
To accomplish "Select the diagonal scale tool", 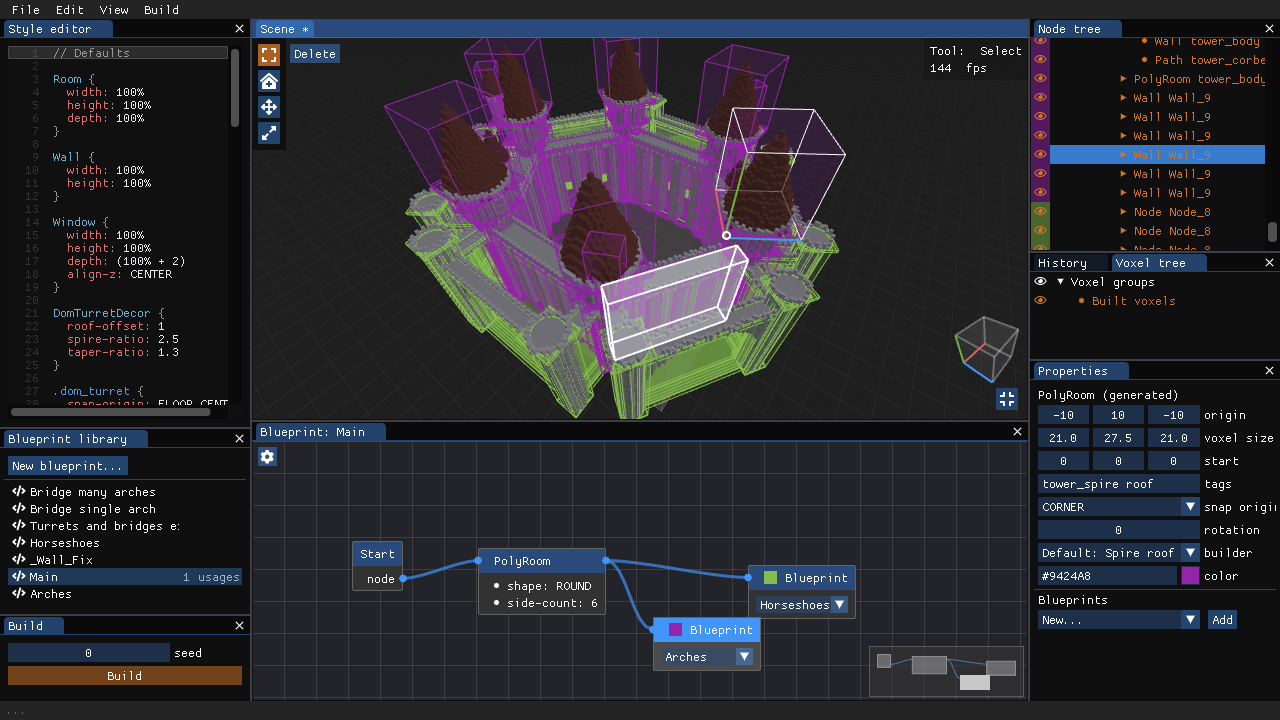I will pyautogui.click(x=268, y=133).
